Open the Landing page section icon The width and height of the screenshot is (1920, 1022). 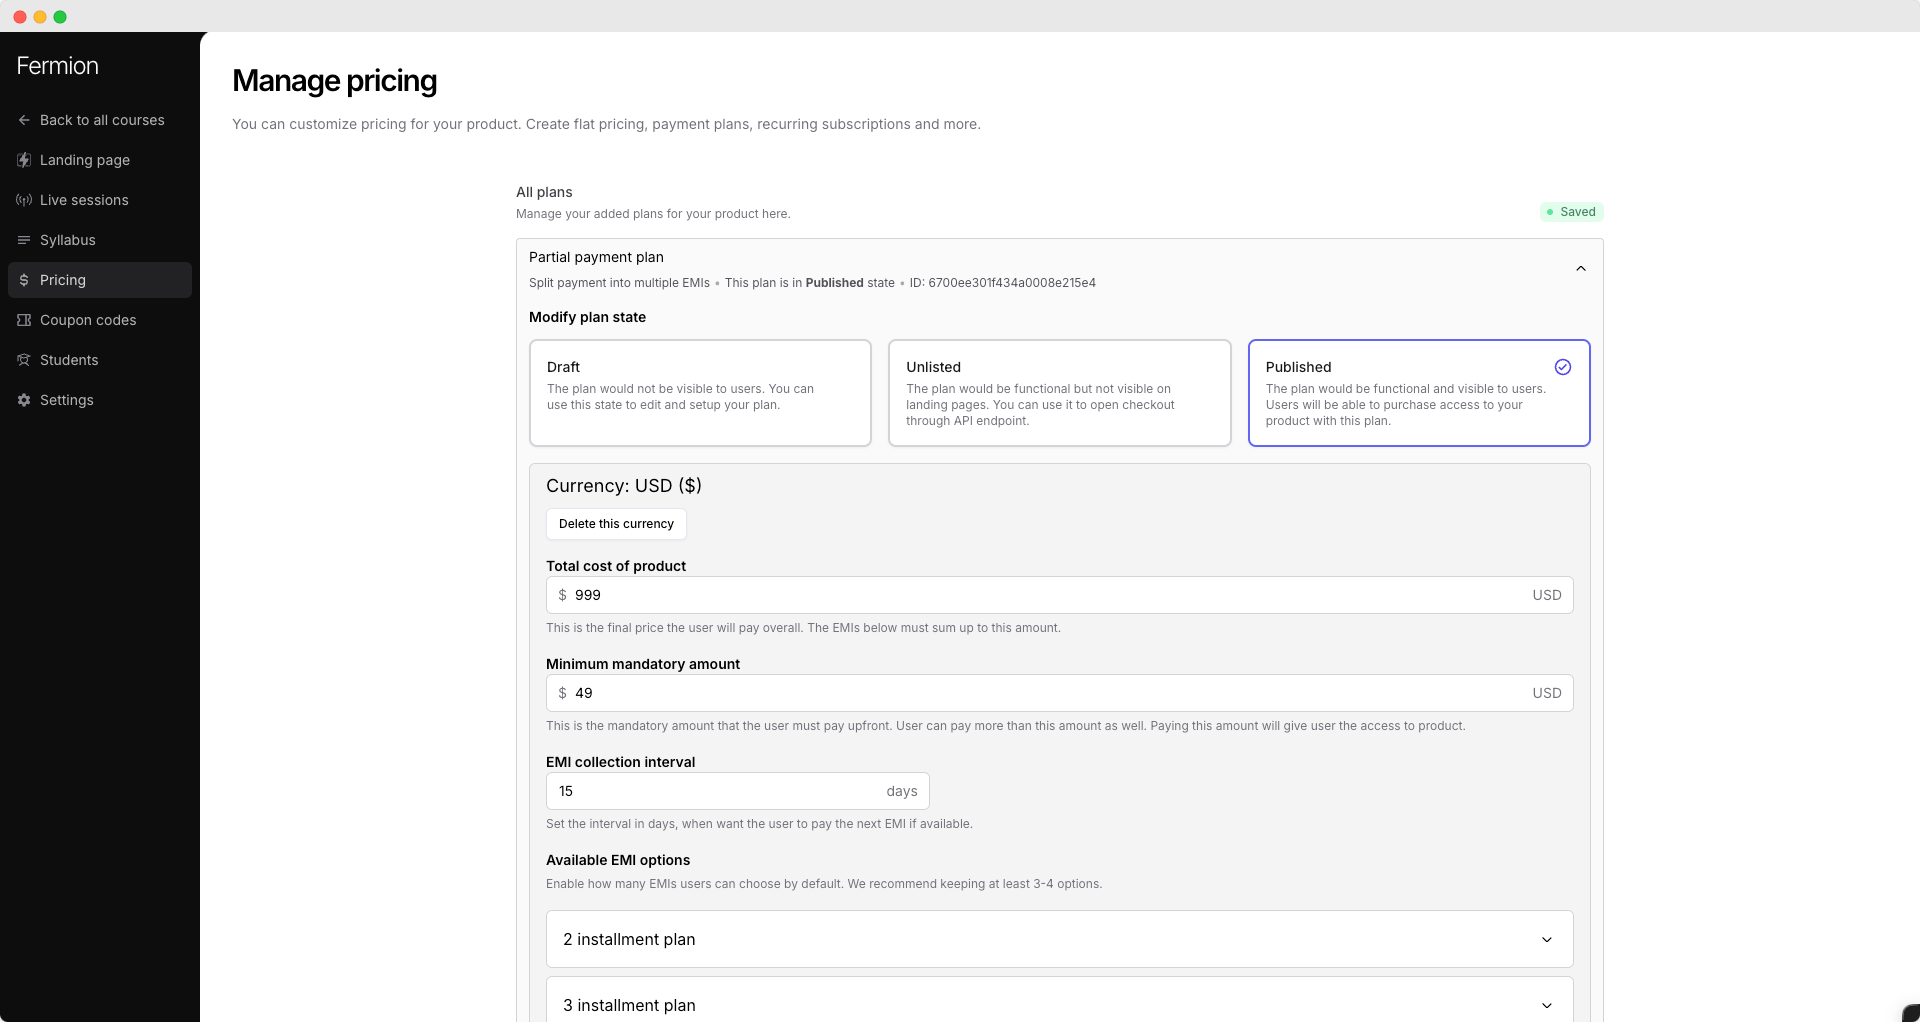23,160
